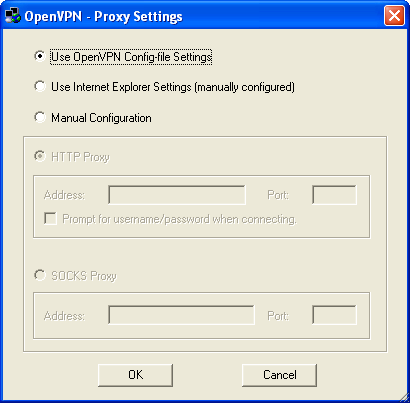Click the HTTP Proxy Port field

pyautogui.click(x=334, y=195)
